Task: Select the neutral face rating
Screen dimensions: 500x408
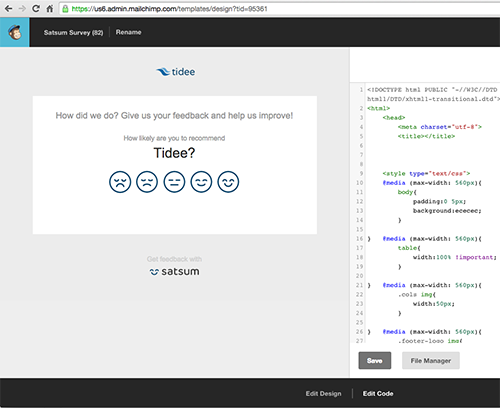Action: [x=174, y=182]
